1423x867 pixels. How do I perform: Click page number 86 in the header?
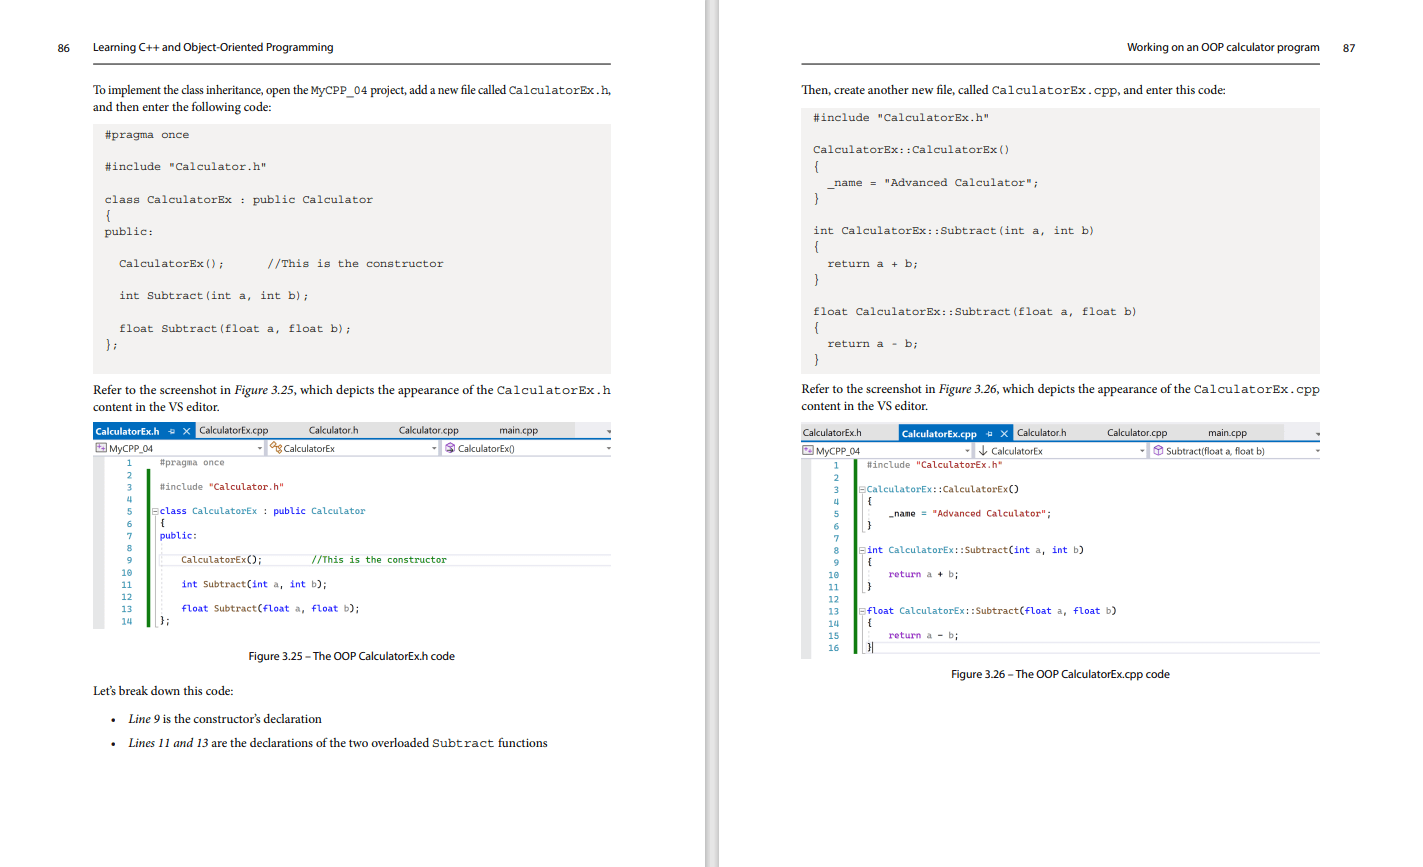[x=64, y=47]
